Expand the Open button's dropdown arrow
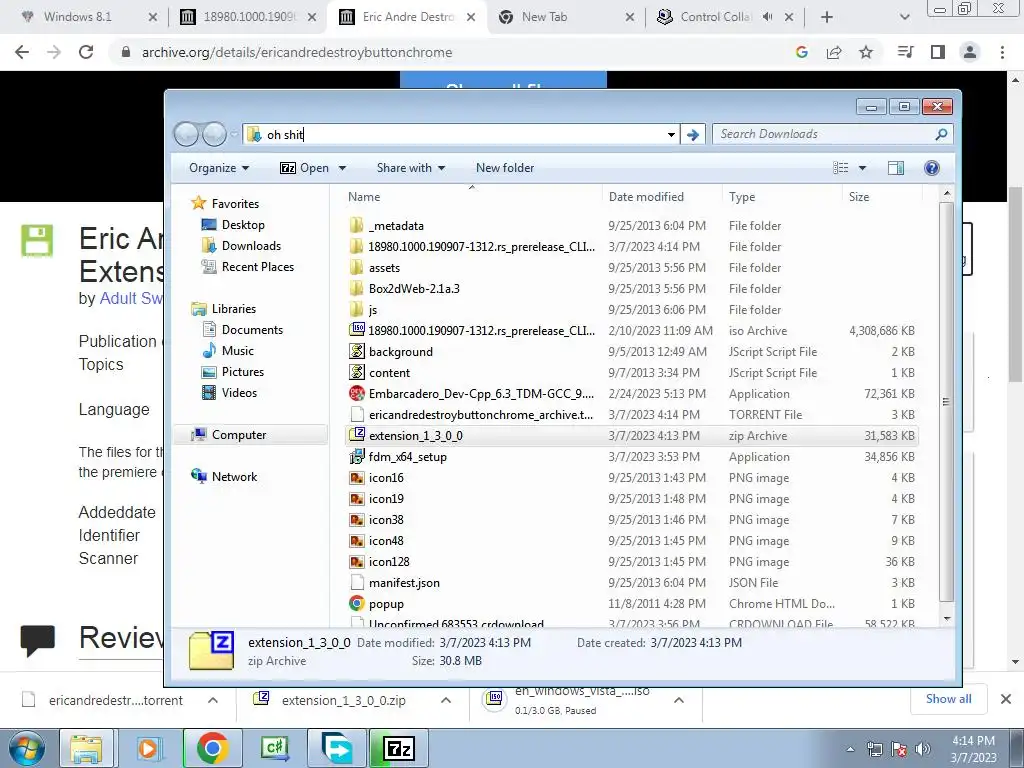 click(342, 168)
